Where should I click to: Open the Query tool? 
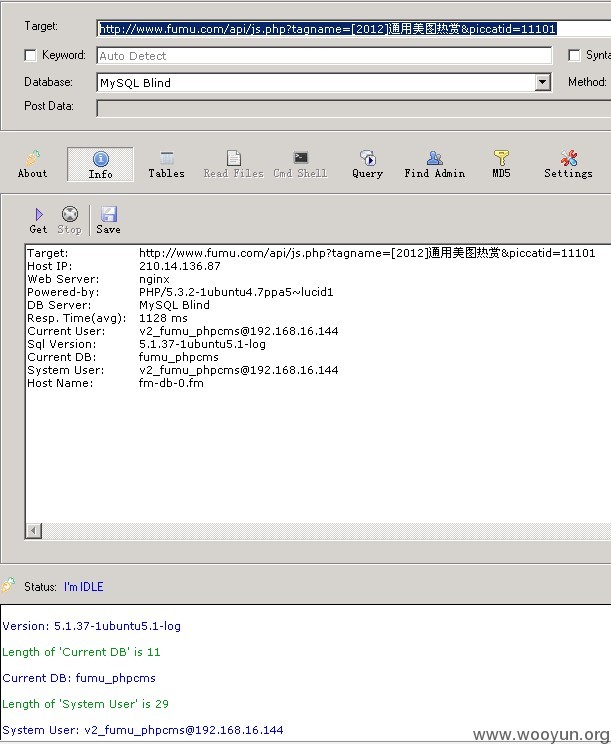click(x=367, y=164)
